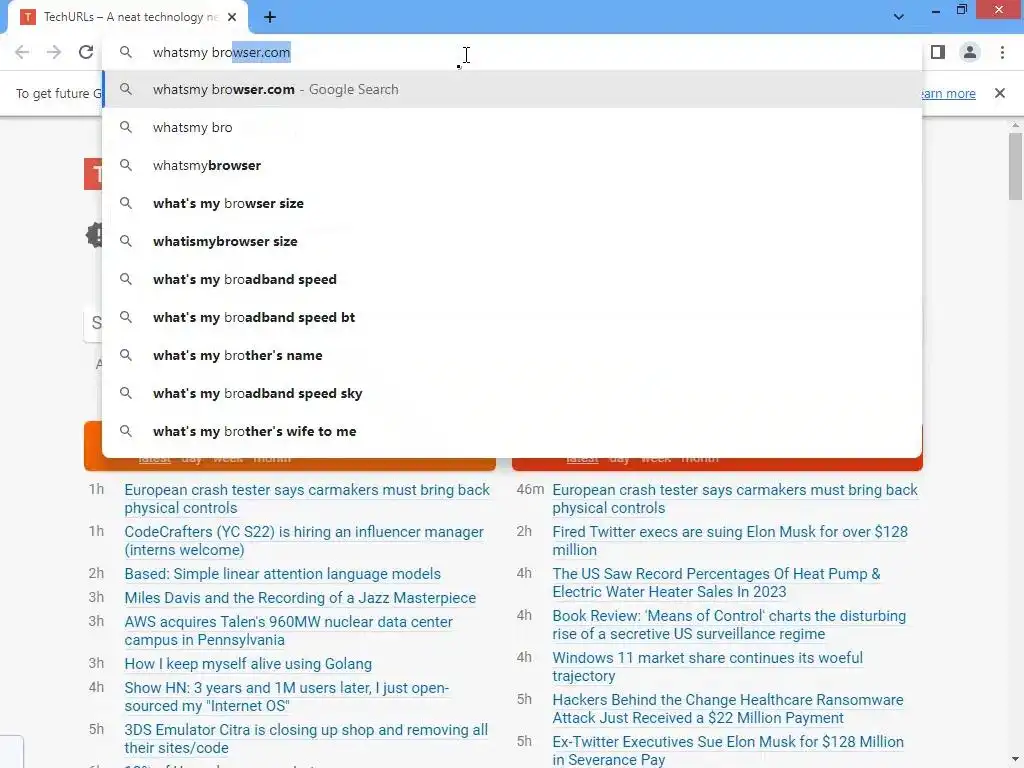Open 'Book Review: Means of Control' article
1024x768 pixels.
point(729,625)
